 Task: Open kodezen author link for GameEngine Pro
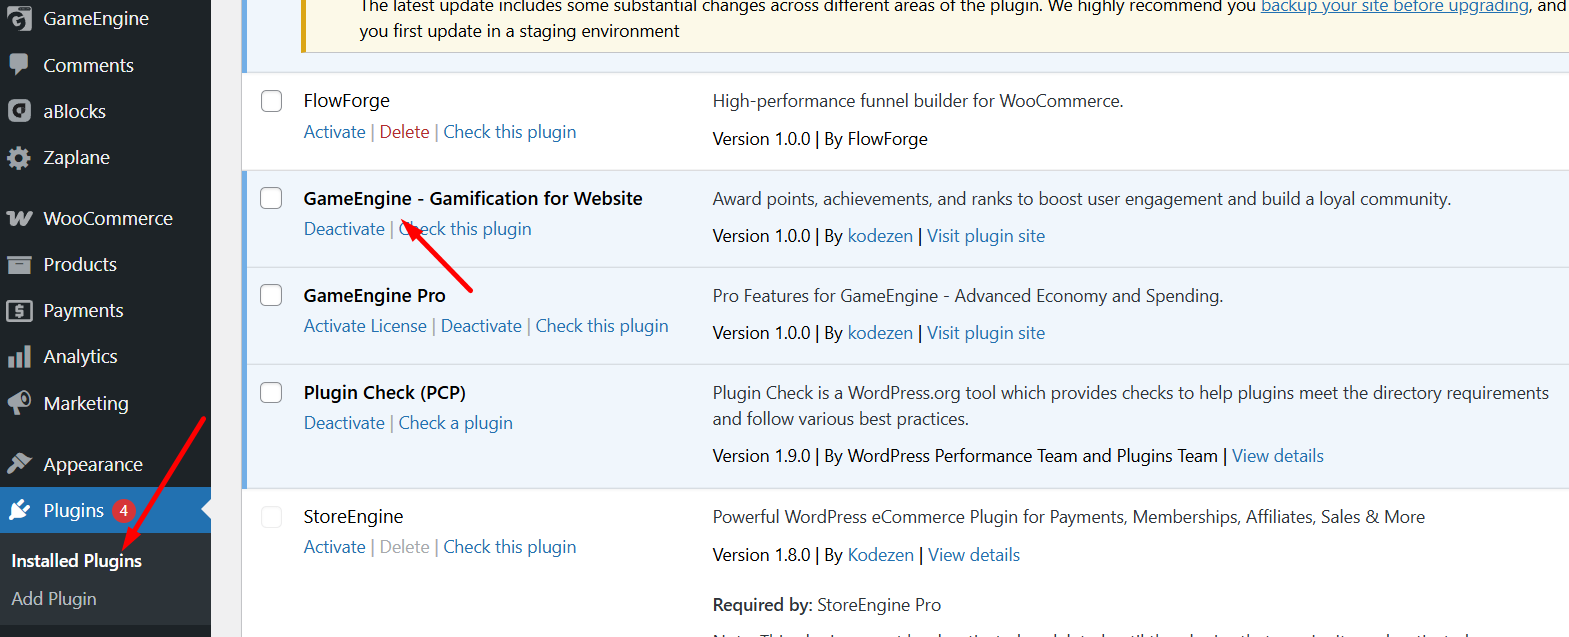(x=880, y=333)
